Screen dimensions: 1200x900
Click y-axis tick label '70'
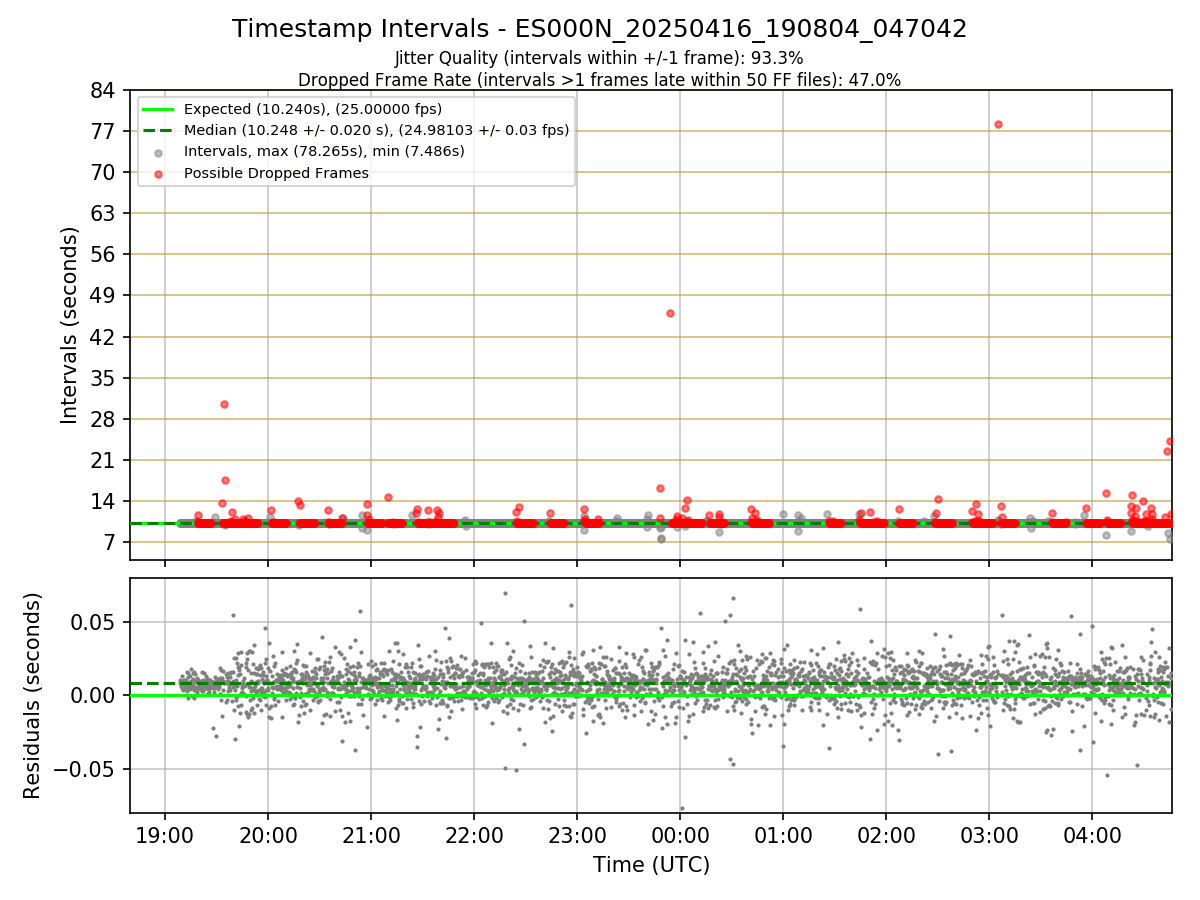(103, 172)
